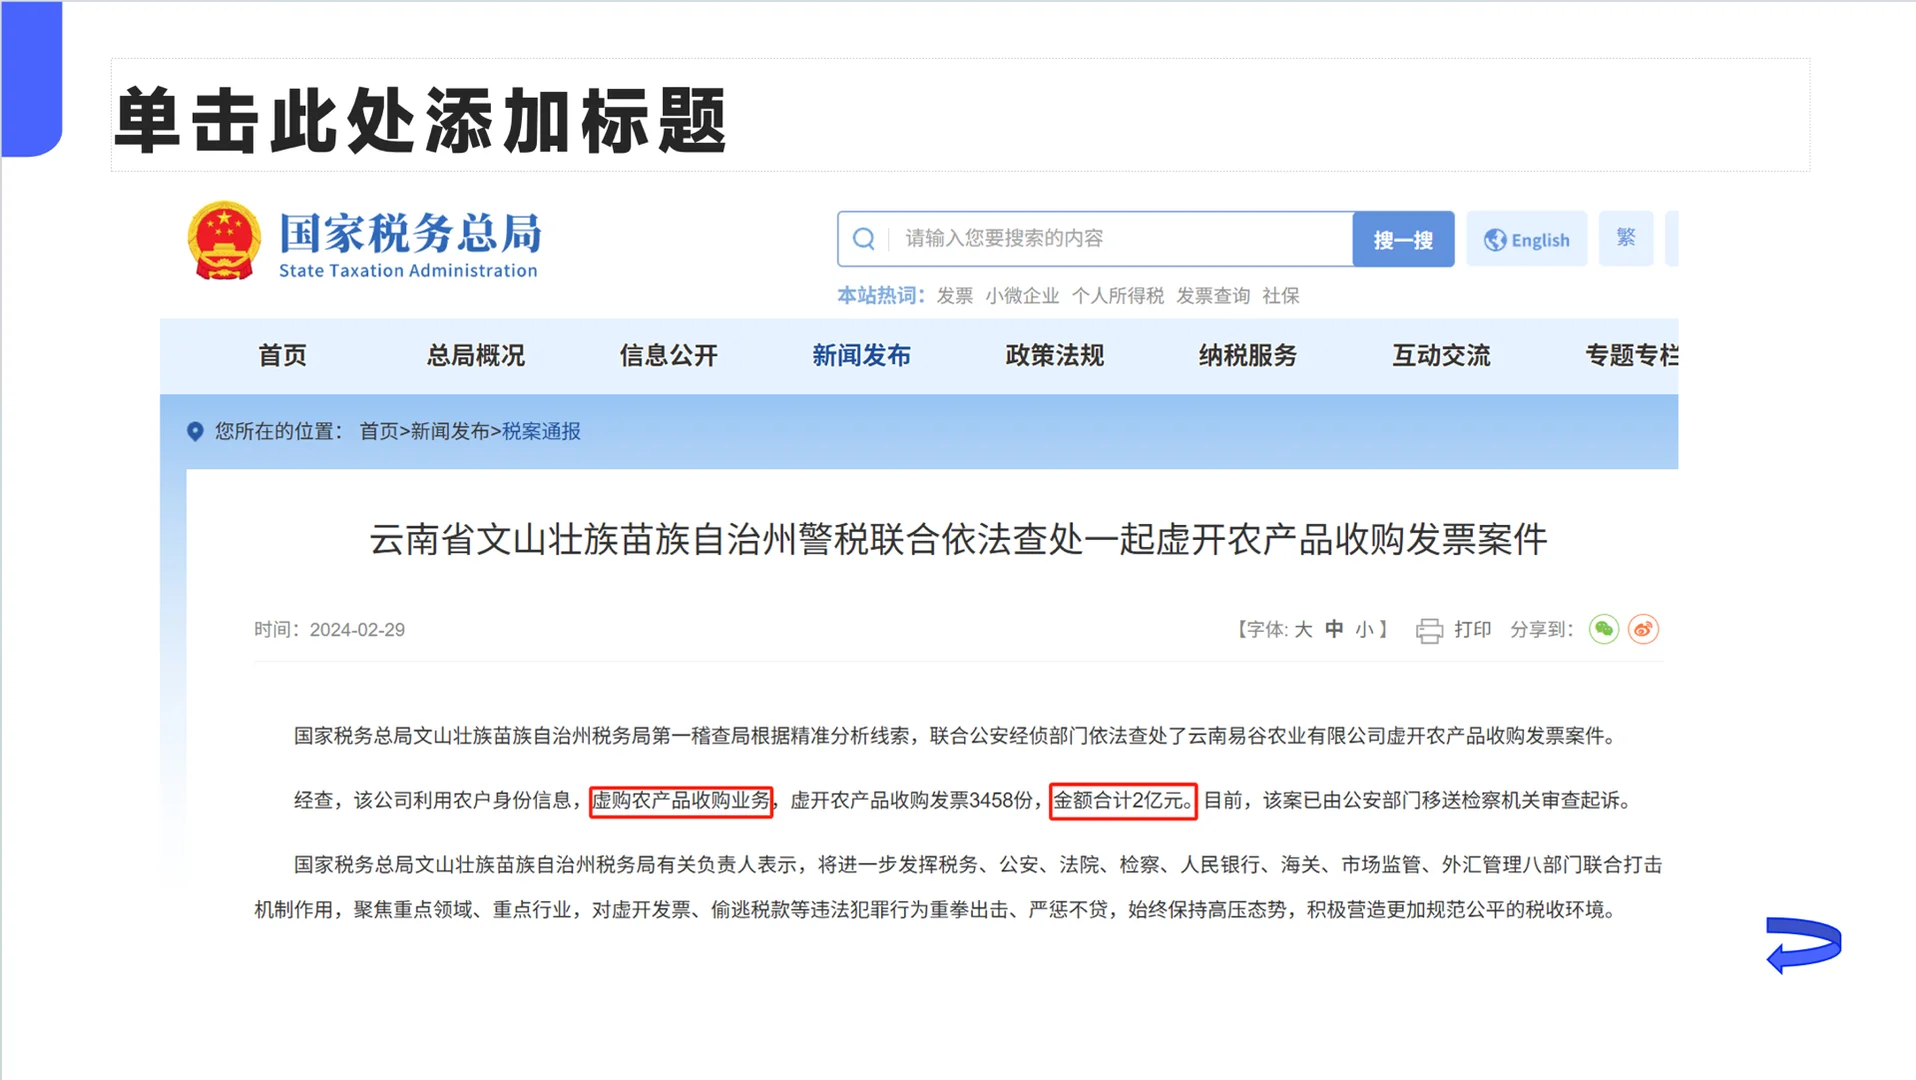This screenshot has height=1080, width=1916.
Task: Click the State Taxation Administration emblem logo
Action: coord(224,239)
